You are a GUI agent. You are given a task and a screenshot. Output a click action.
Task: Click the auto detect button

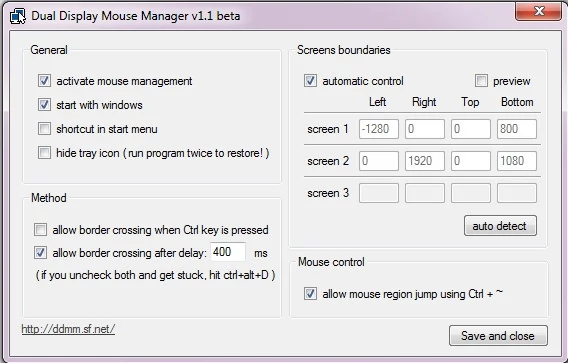tap(500, 226)
